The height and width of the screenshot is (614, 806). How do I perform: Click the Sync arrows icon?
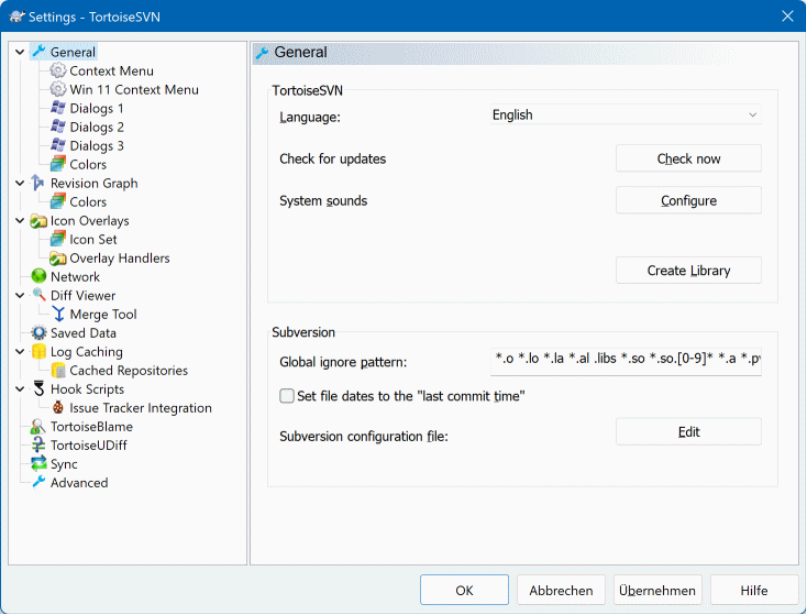(39, 464)
